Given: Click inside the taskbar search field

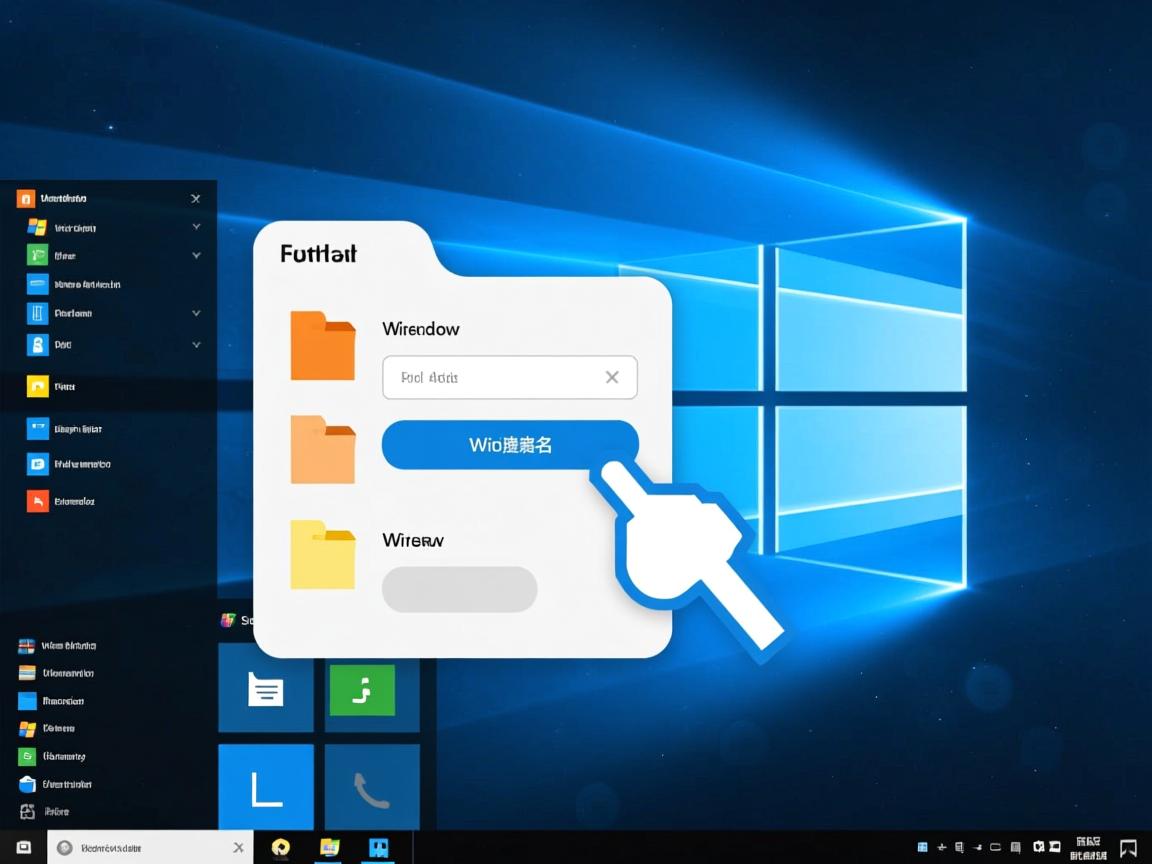Looking at the screenshot, I should tap(150, 847).
